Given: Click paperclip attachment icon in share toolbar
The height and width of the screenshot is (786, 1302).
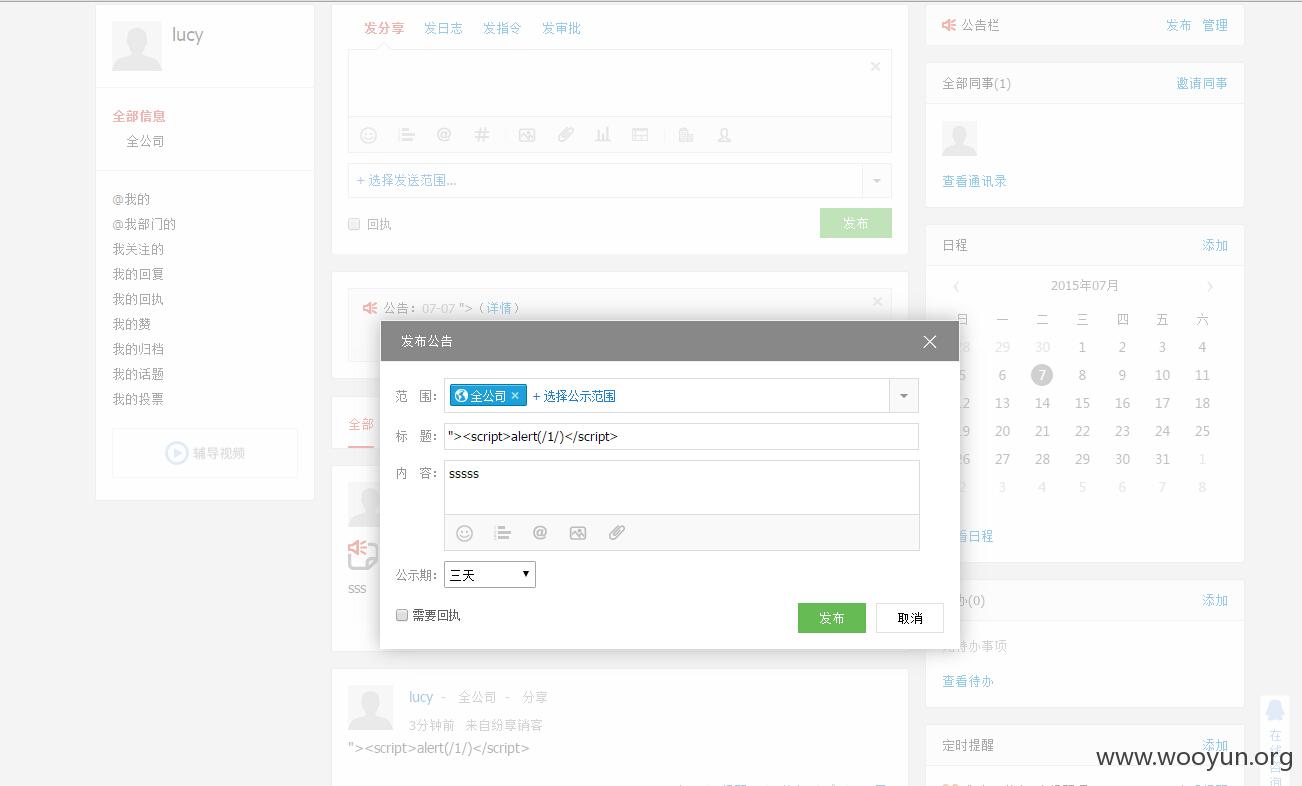Looking at the screenshot, I should pyautogui.click(x=565, y=135).
